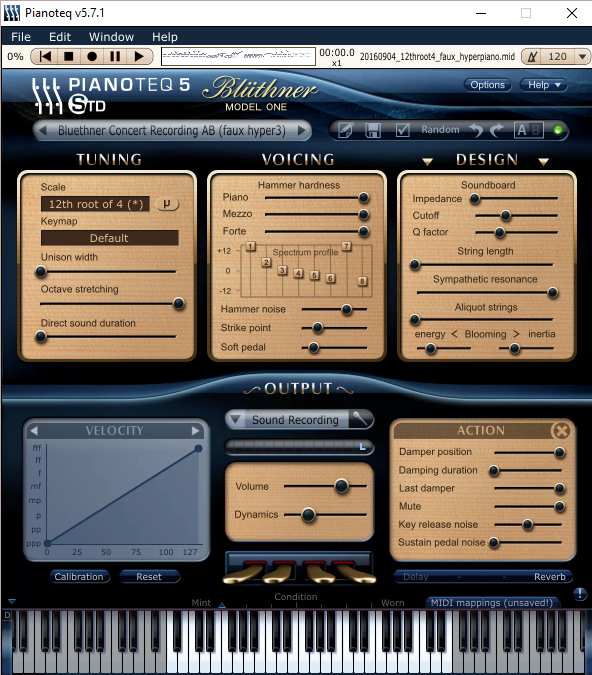Image resolution: width=592 pixels, height=675 pixels.
Task: Click spectrum profile harmonic 8 handle
Action: click(x=363, y=281)
